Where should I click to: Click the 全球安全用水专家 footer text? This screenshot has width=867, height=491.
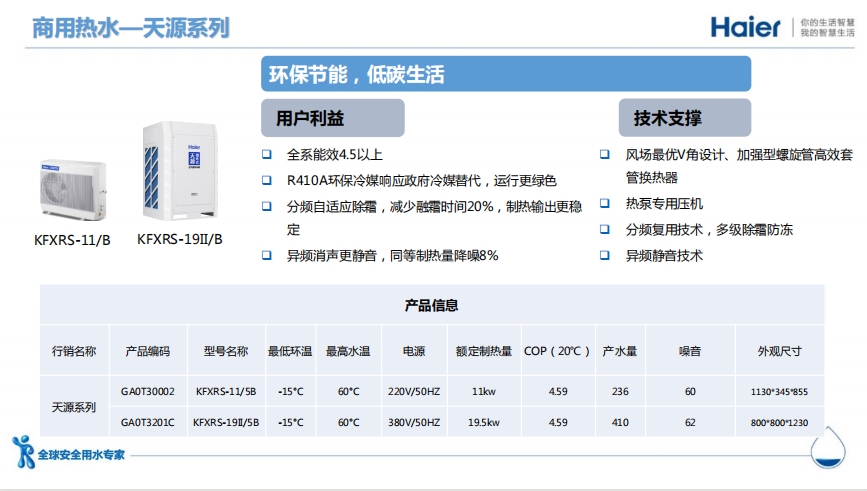click(x=81, y=453)
